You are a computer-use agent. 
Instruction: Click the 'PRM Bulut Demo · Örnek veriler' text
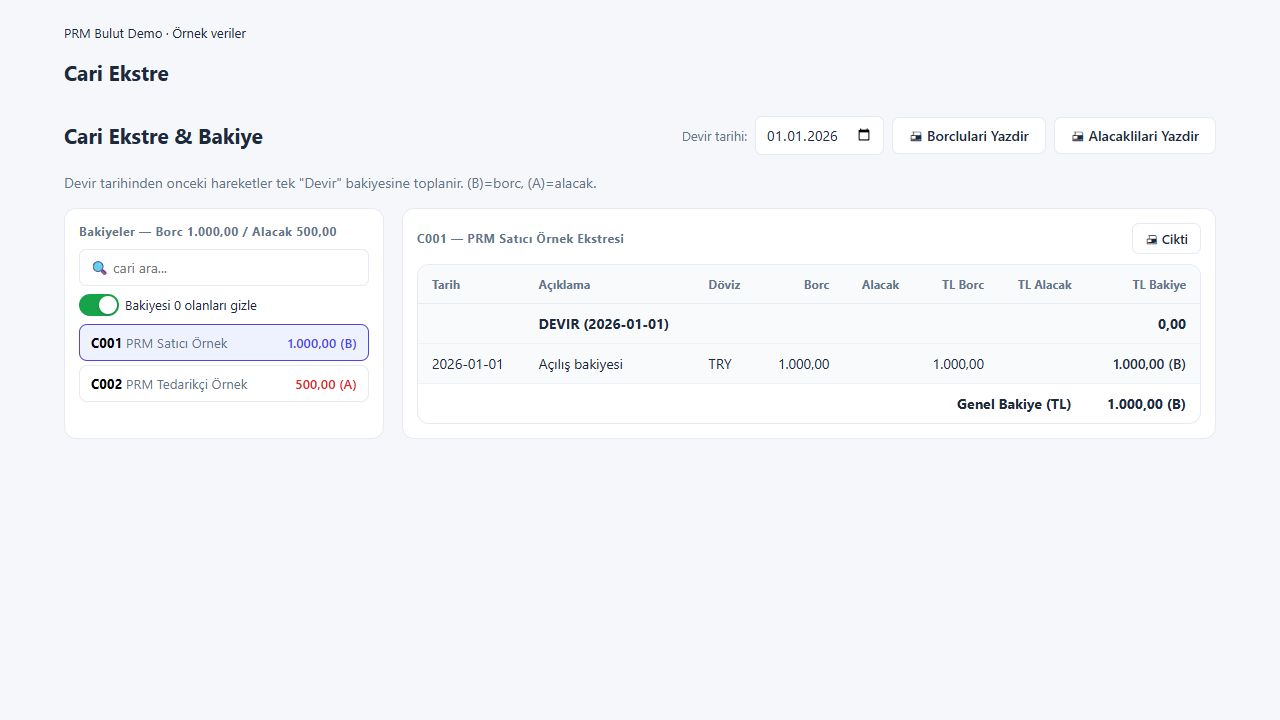pos(155,33)
